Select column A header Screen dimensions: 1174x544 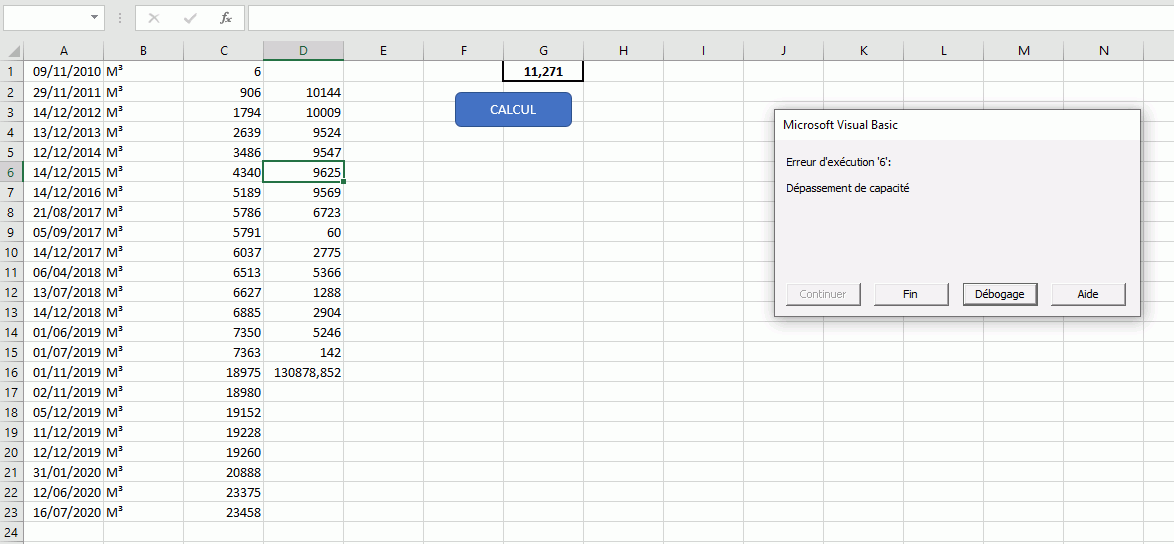pyautogui.click(x=64, y=51)
